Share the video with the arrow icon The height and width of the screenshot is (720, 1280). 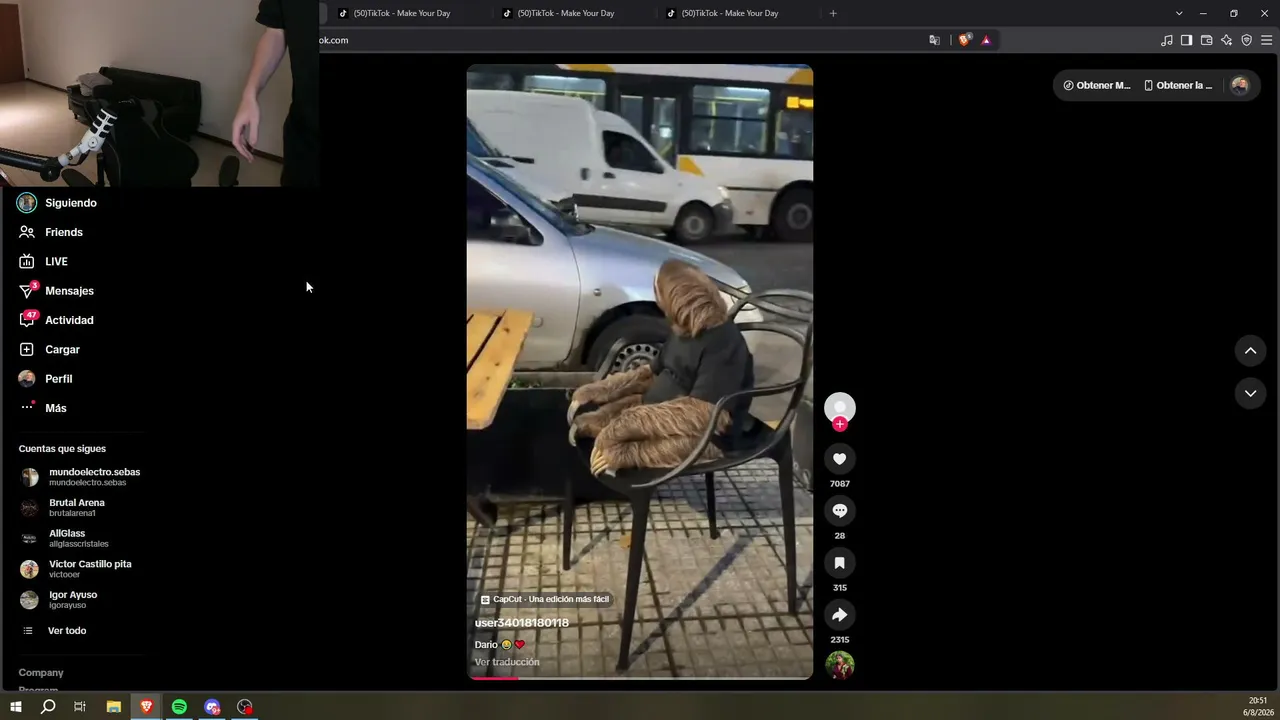click(839, 615)
